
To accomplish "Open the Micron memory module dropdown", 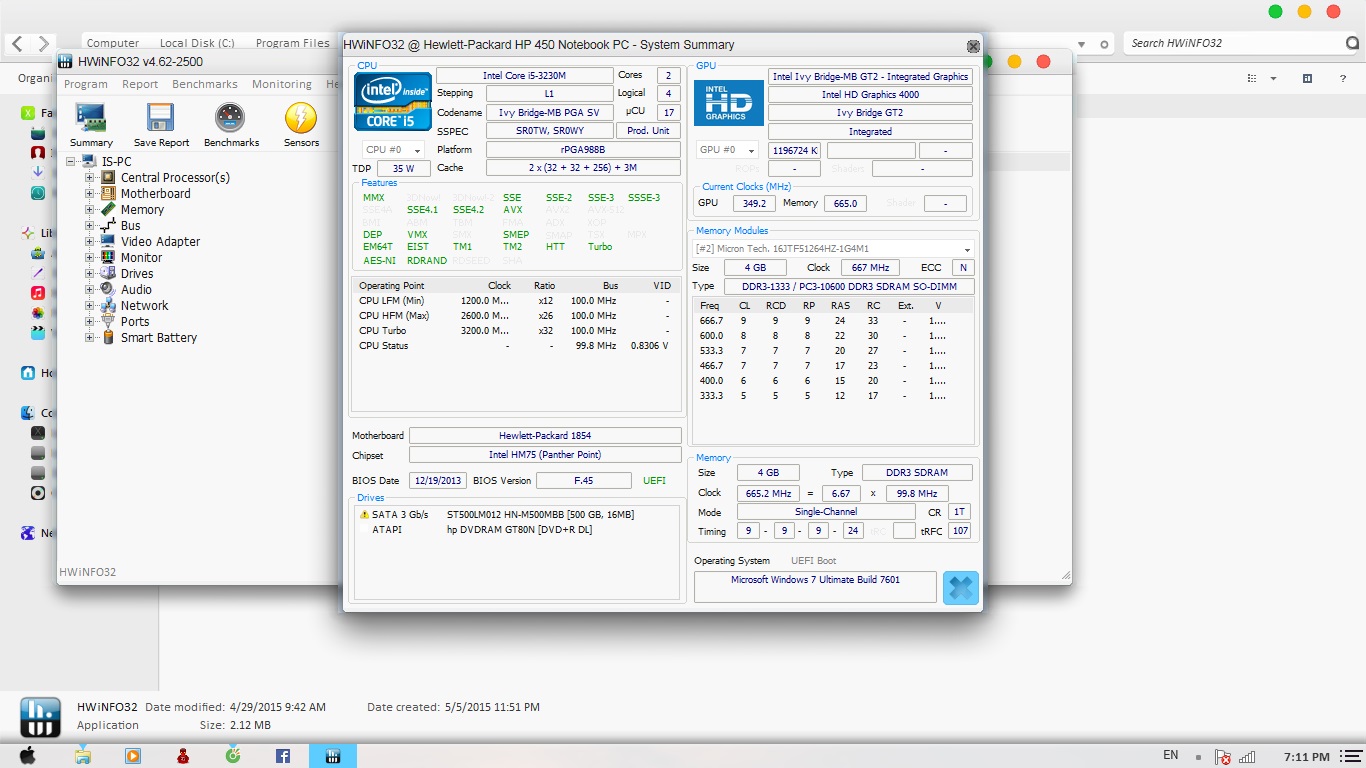I will point(833,249).
